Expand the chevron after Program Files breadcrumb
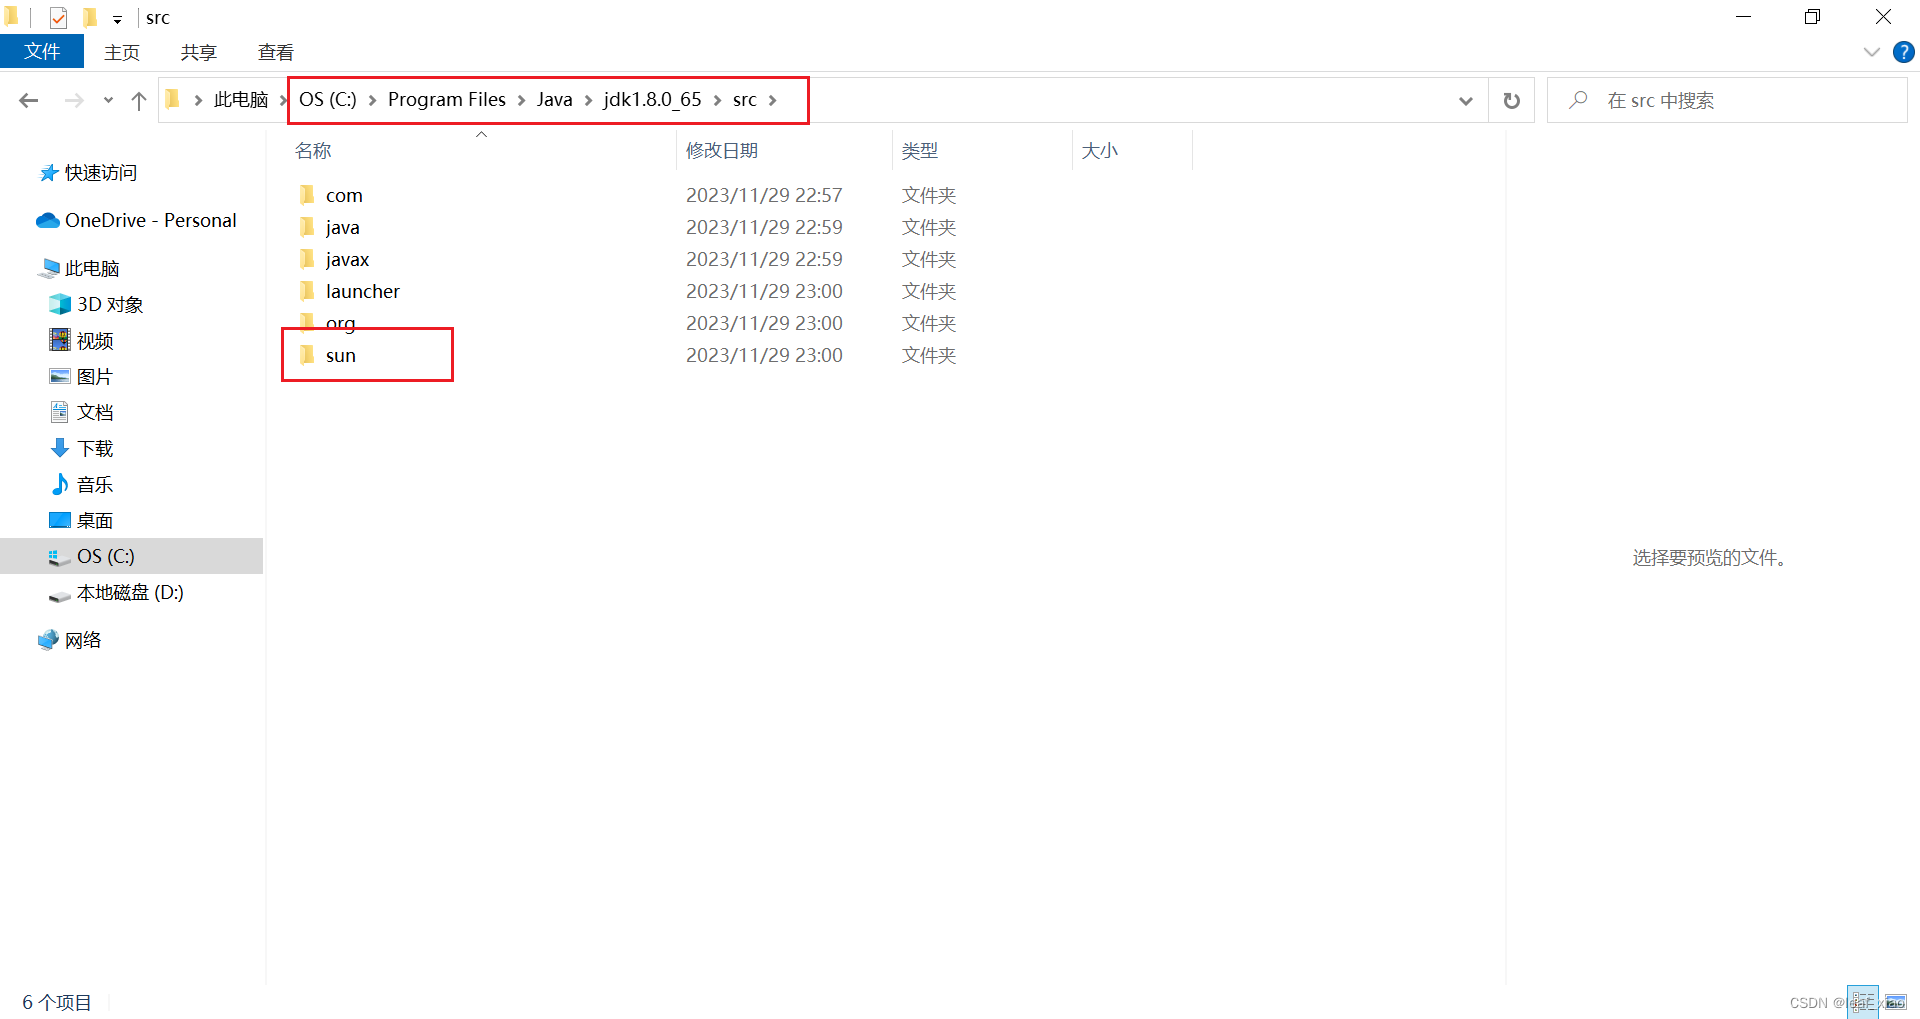 coord(521,100)
